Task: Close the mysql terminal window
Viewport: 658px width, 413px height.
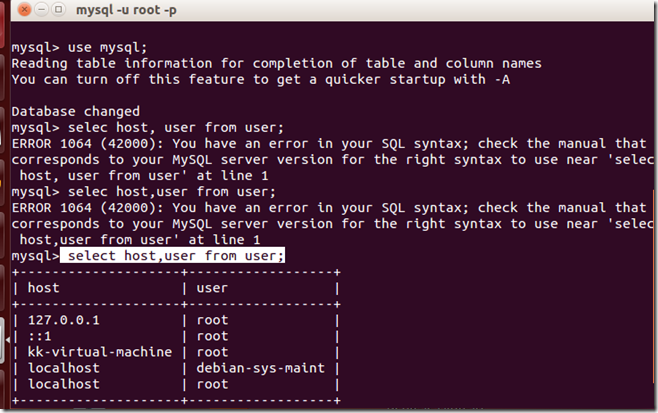Action: (25, 9)
